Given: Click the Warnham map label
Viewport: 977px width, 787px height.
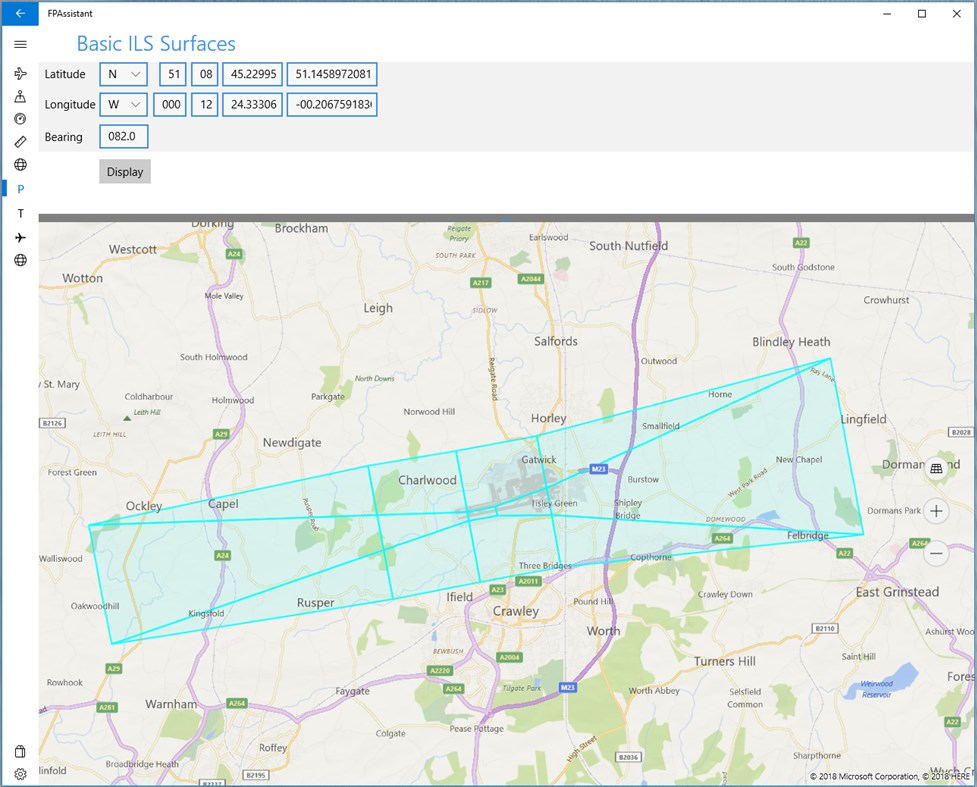Looking at the screenshot, I should (171, 704).
